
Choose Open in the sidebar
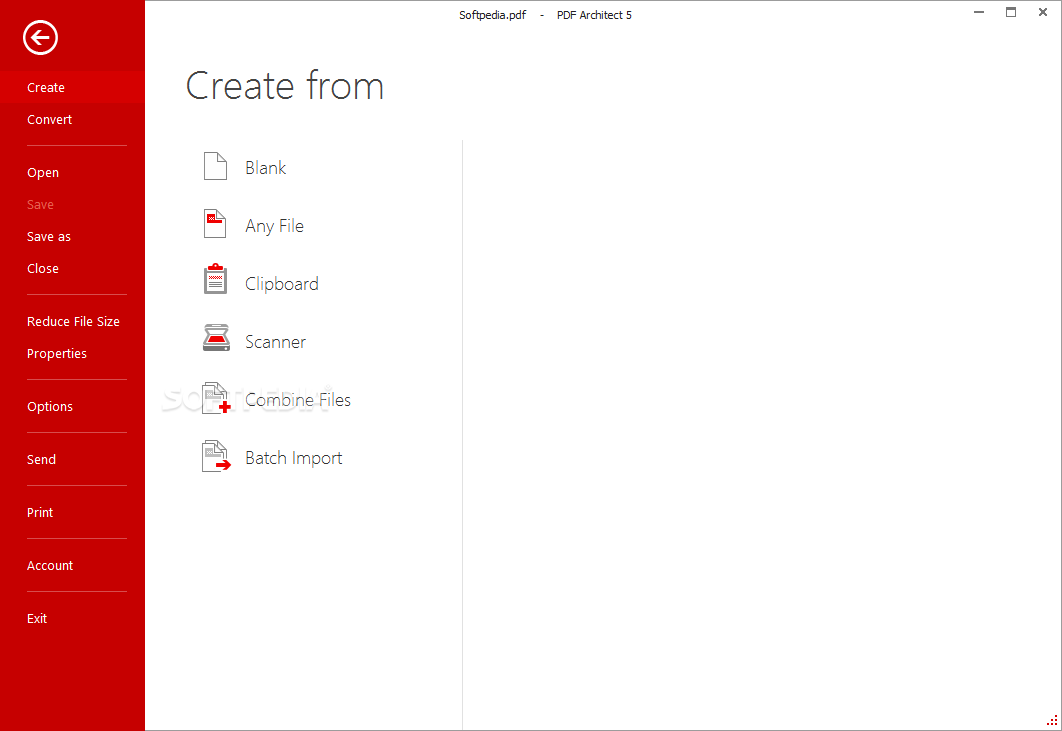[43, 173]
